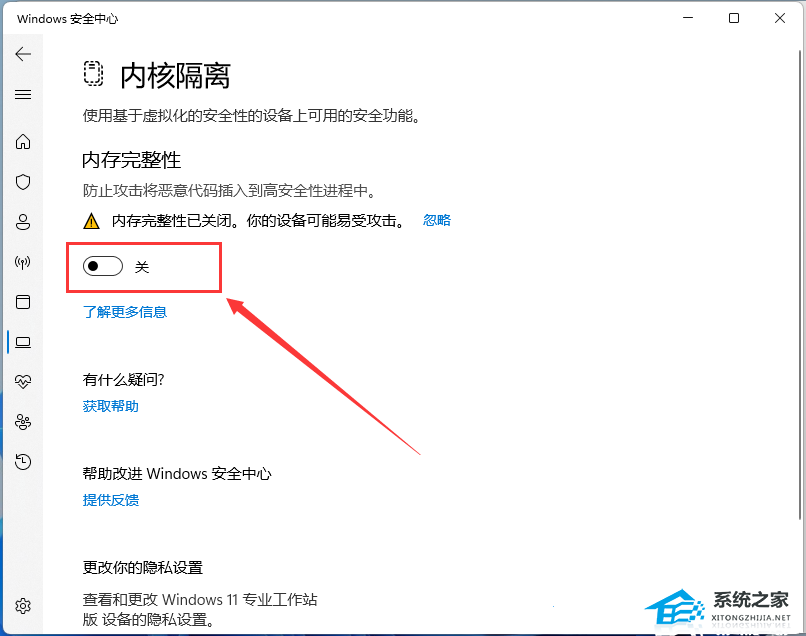Open Family options from the sidebar

(x=23, y=421)
